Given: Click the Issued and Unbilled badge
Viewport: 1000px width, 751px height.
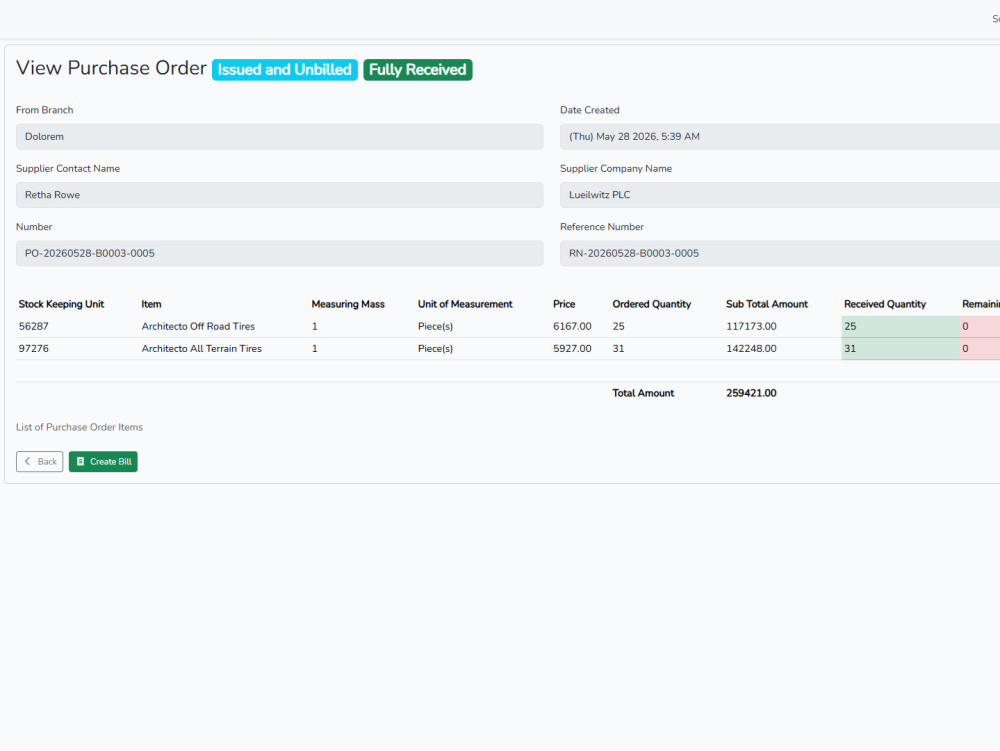Looking at the screenshot, I should pos(284,69).
